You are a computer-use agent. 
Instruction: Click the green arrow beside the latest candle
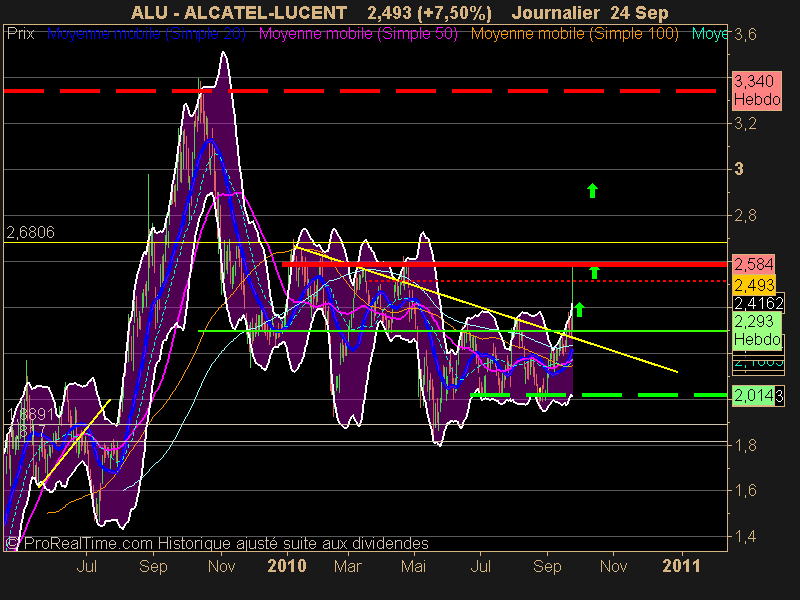579,309
